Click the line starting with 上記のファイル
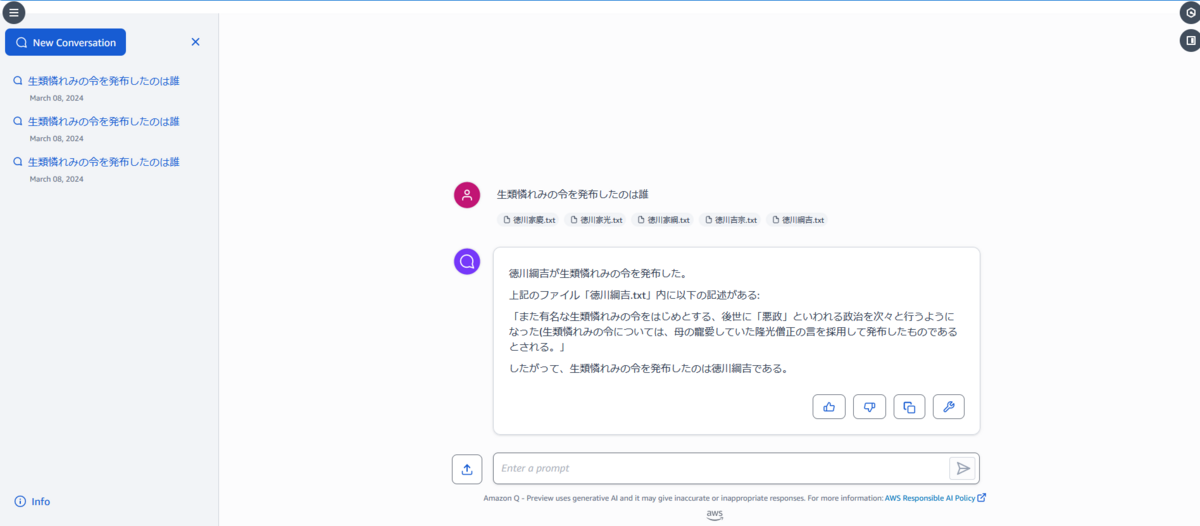Image resolution: width=1200 pixels, height=526 pixels. pyautogui.click(x=634, y=295)
